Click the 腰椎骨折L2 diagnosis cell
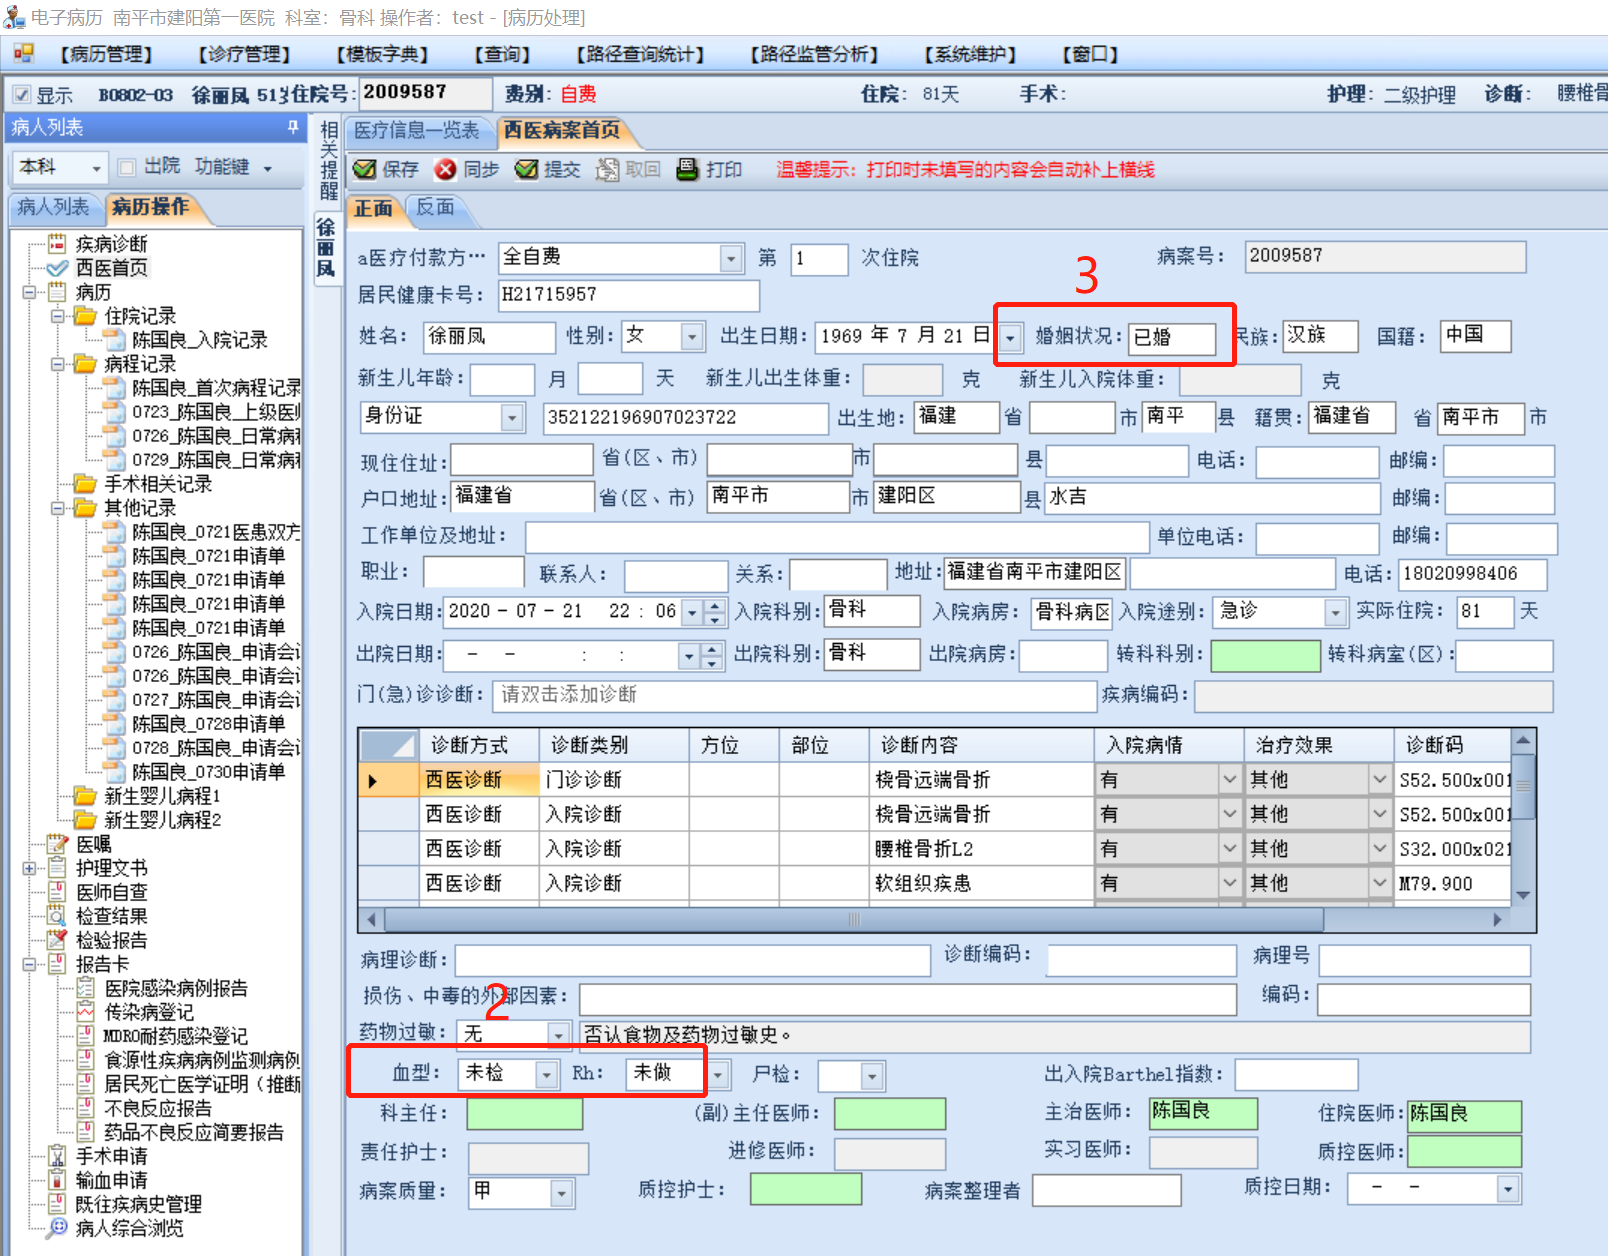1608x1256 pixels. coord(982,849)
